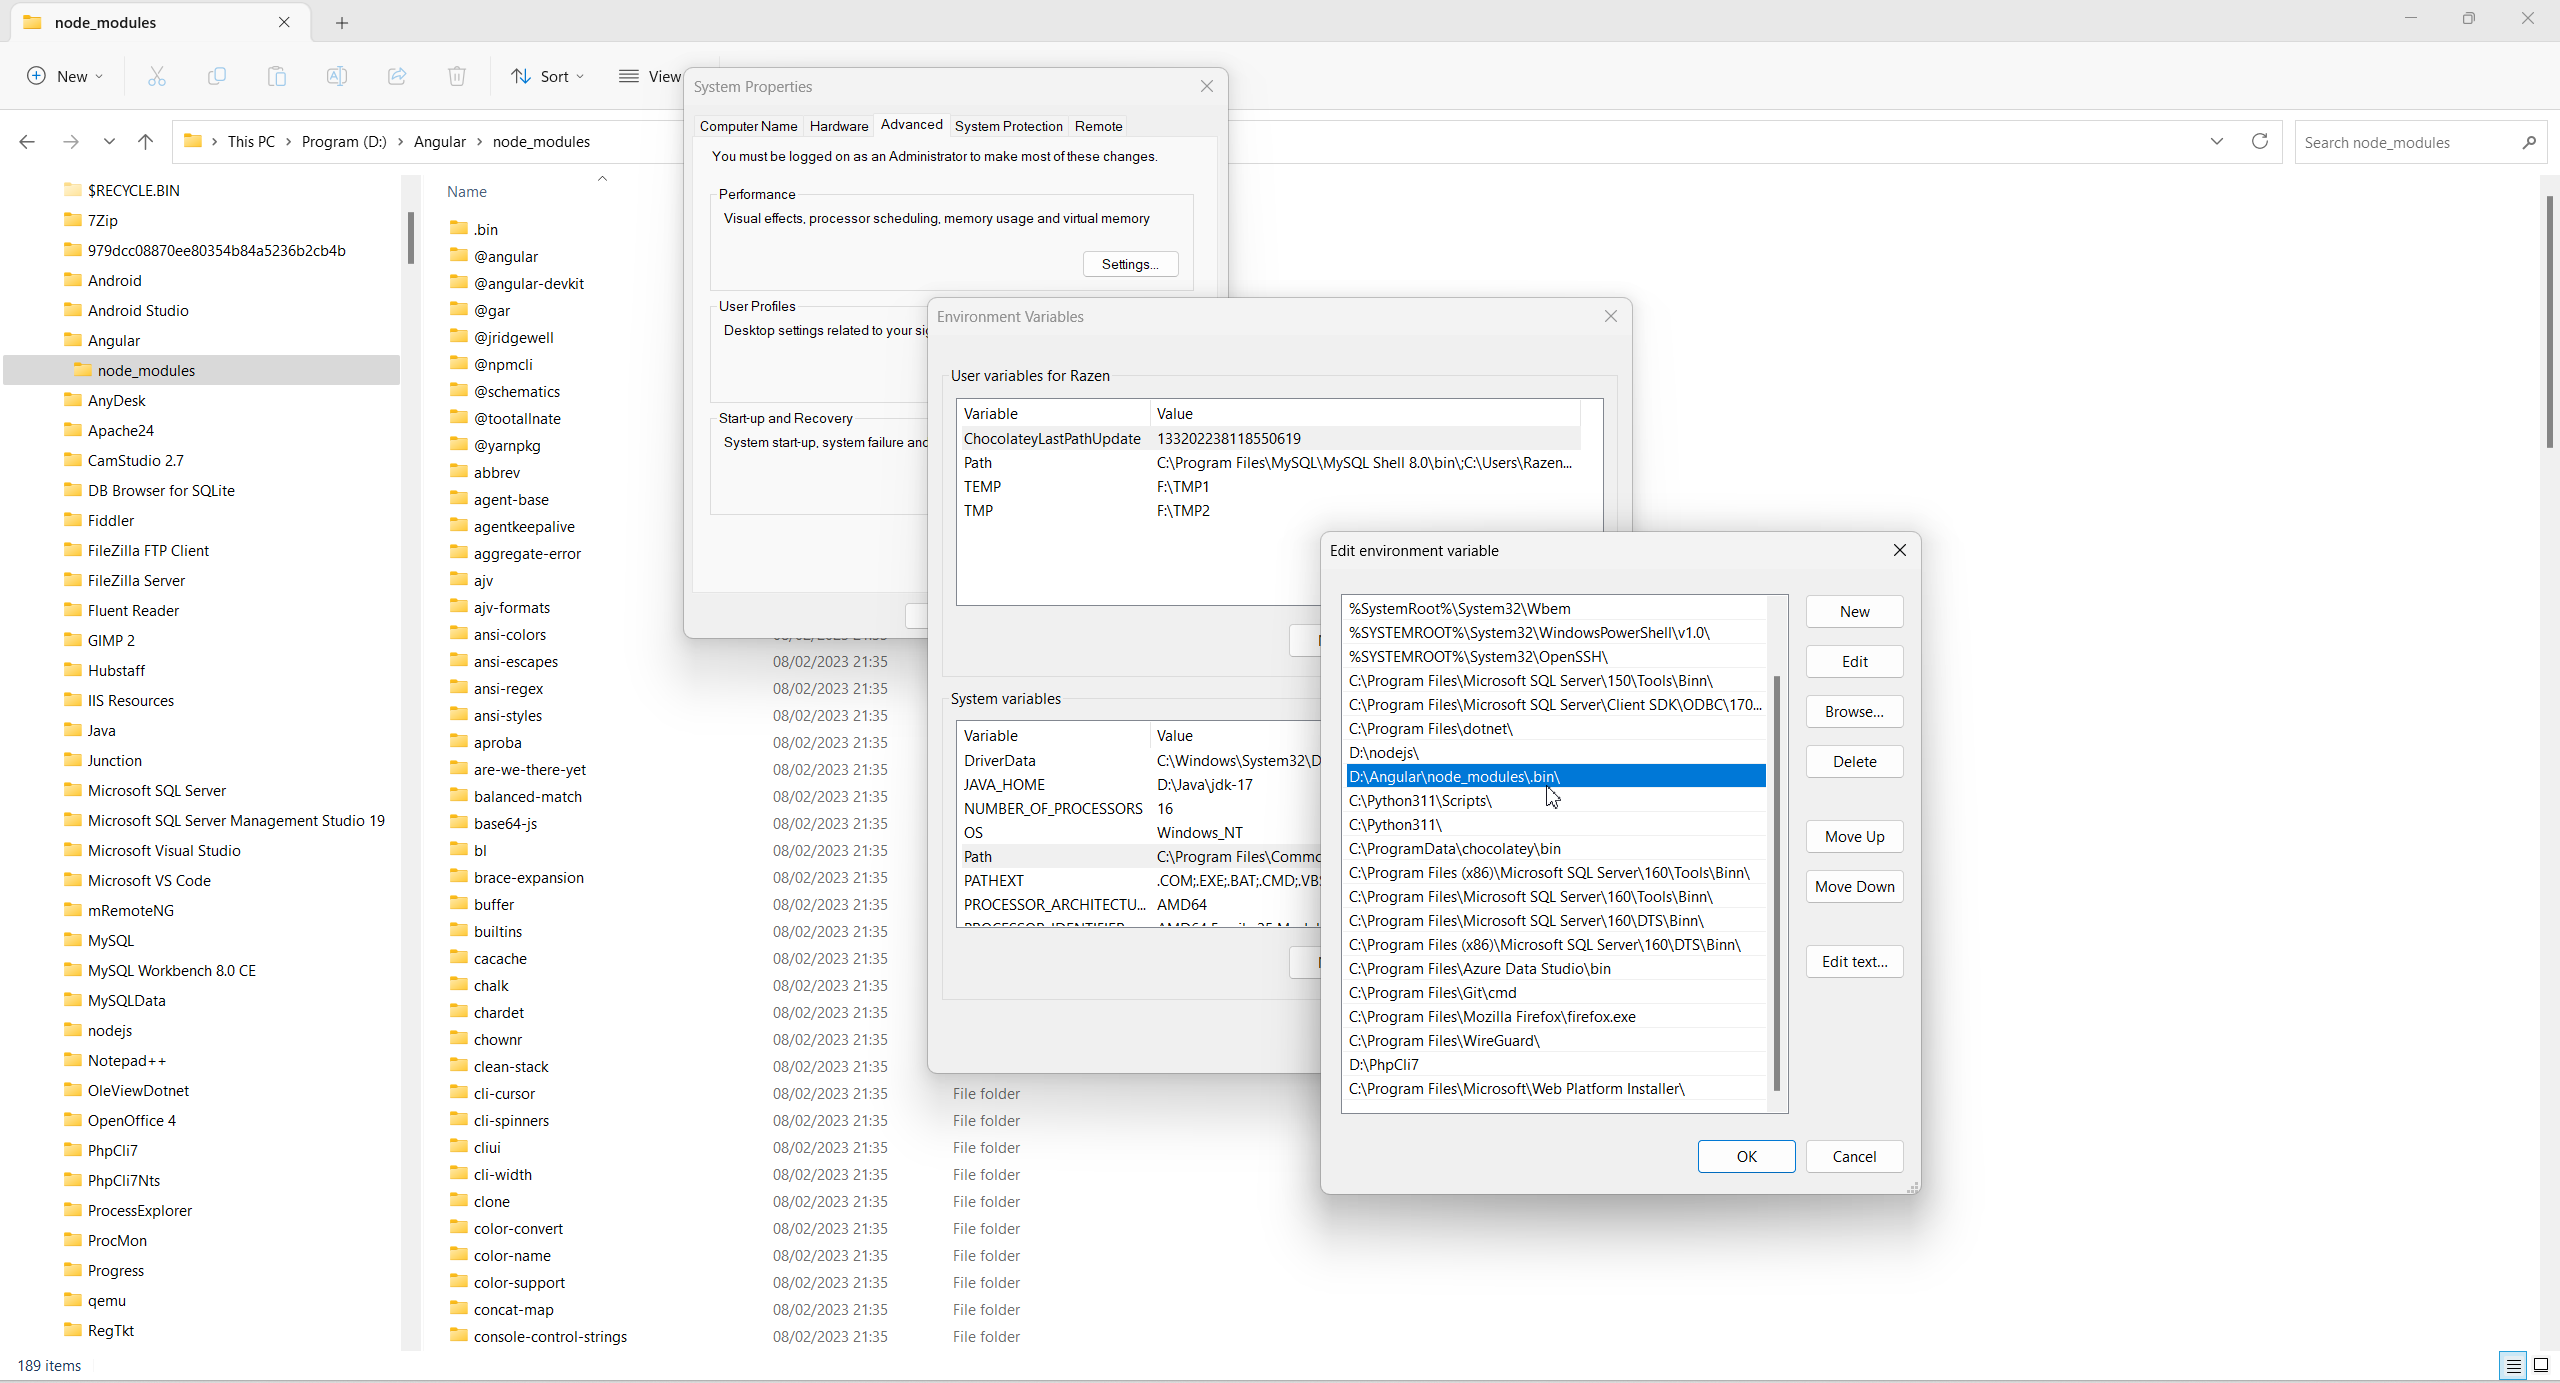The width and height of the screenshot is (2560, 1383).
Task: Switch to large thumbnails view icon
Action: click(x=2540, y=1365)
